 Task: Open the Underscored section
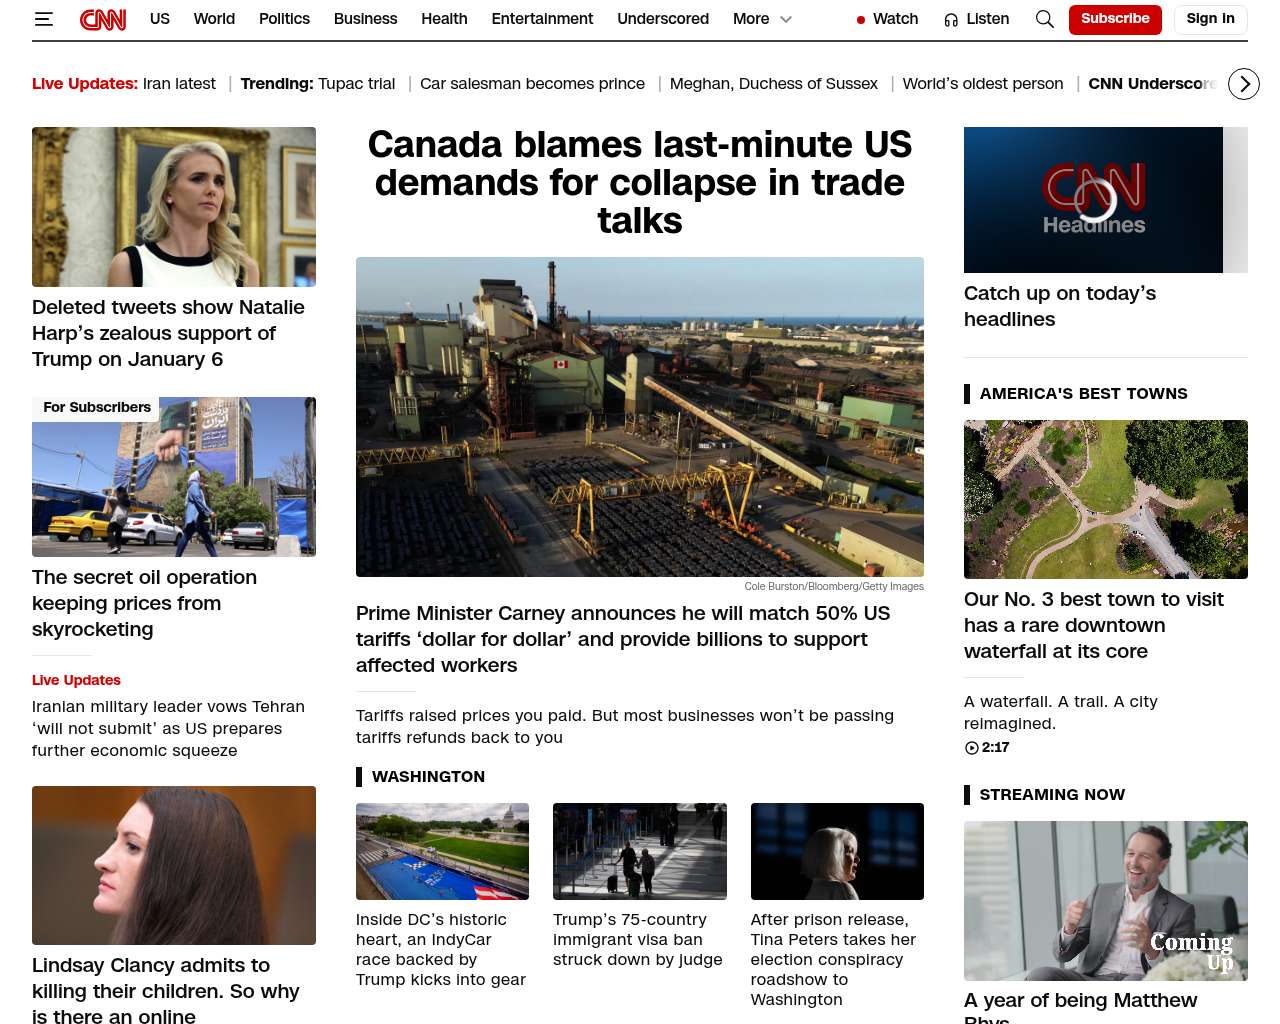click(x=663, y=19)
